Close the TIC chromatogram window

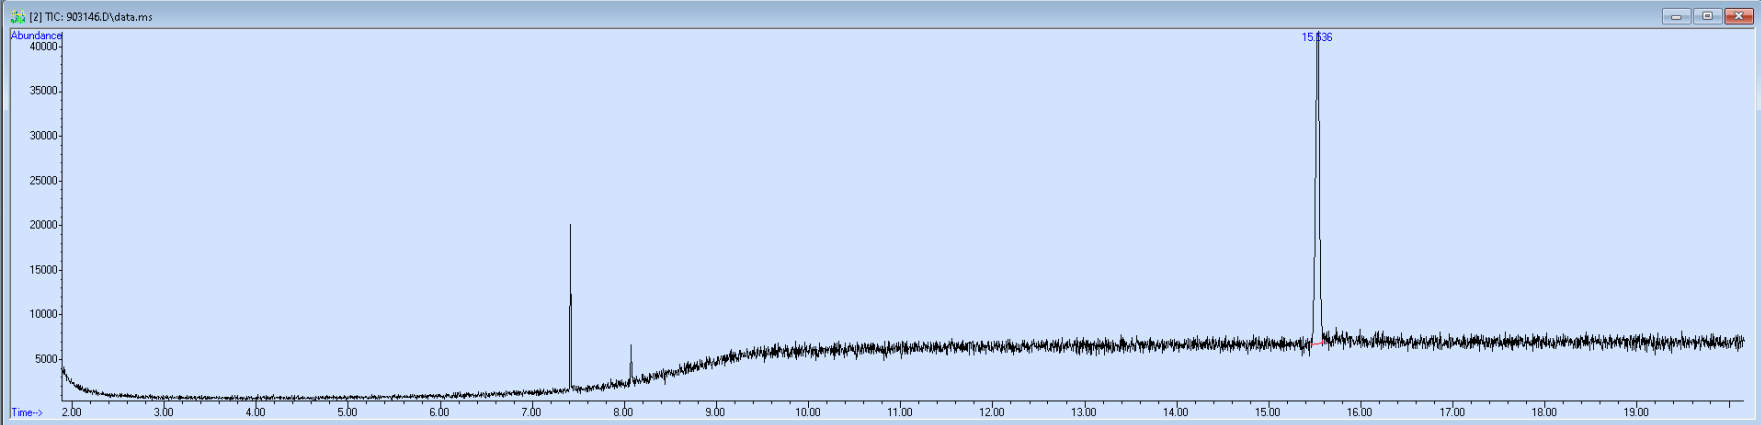[x=1738, y=16]
